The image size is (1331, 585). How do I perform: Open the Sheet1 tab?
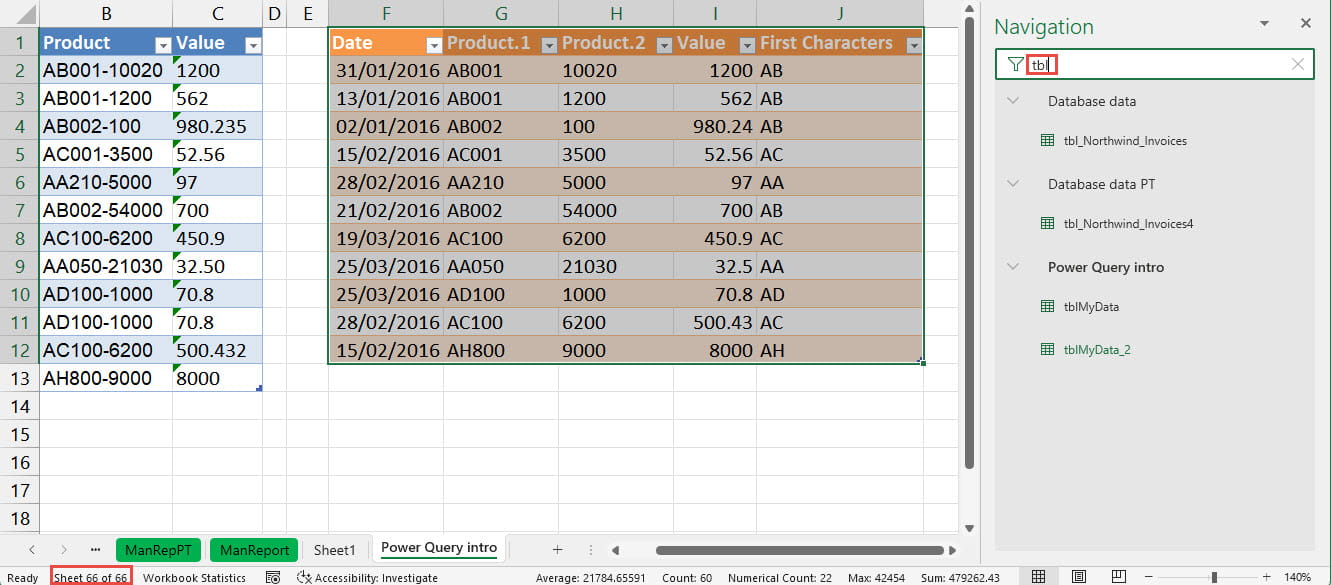point(334,549)
